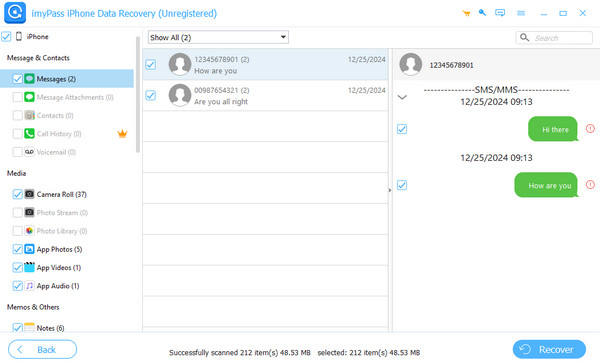600x364 pixels.
Task: Open the shopping cart purchase icon
Action: pos(466,13)
